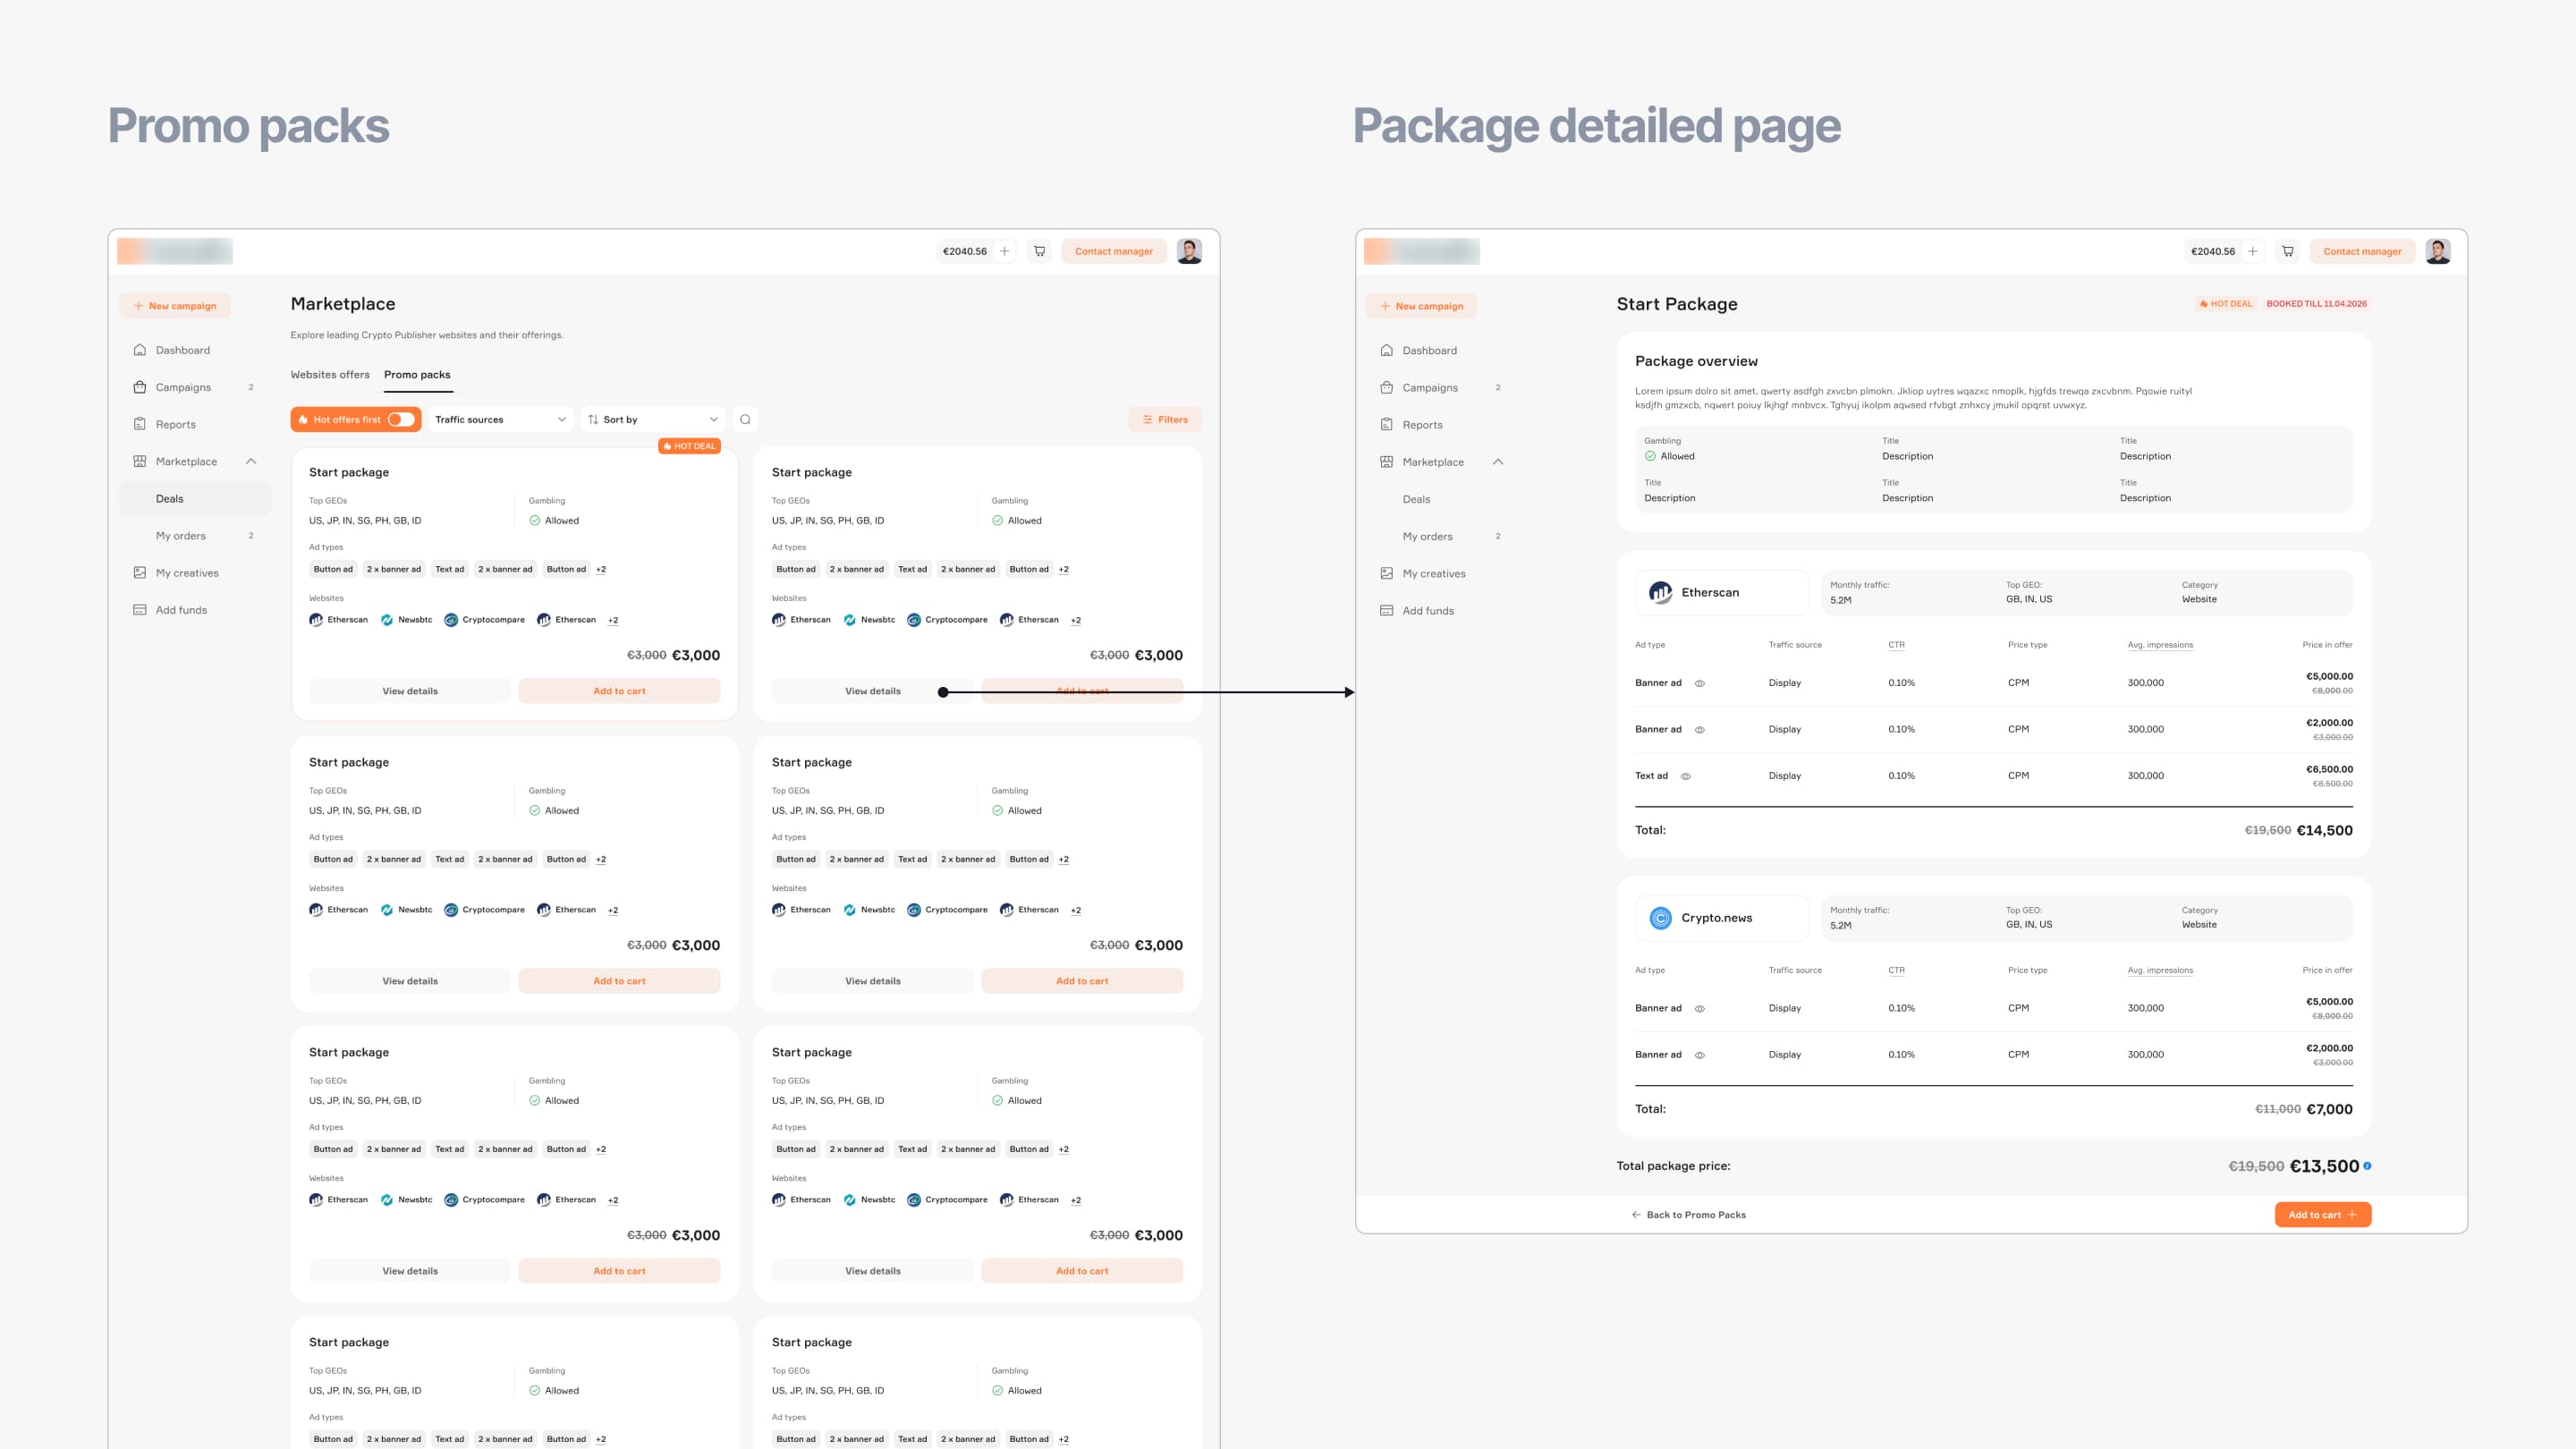Open the Sort by dropdown
Image resolution: width=2576 pixels, height=1449 pixels.
(x=653, y=420)
